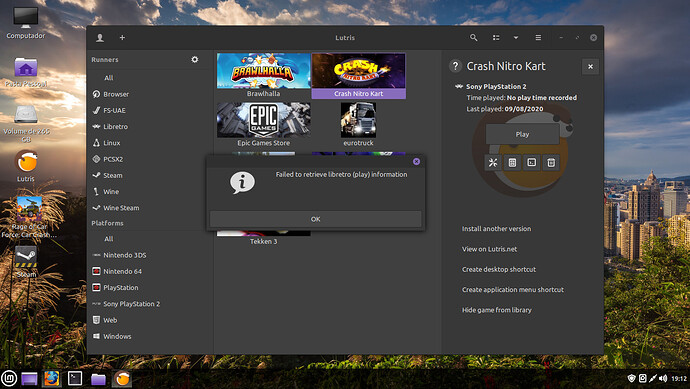Open the Lutris hamburger menu
This screenshot has height=389, width=690.
tap(538, 38)
